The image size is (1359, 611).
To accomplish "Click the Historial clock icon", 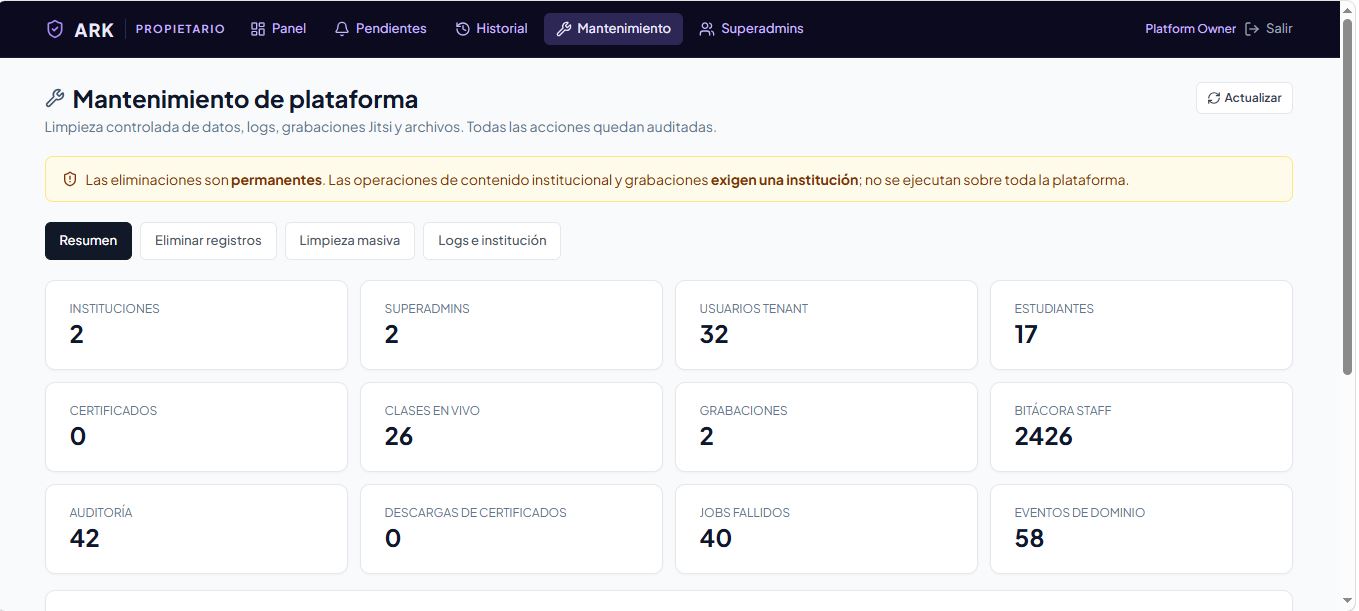I will point(463,29).
